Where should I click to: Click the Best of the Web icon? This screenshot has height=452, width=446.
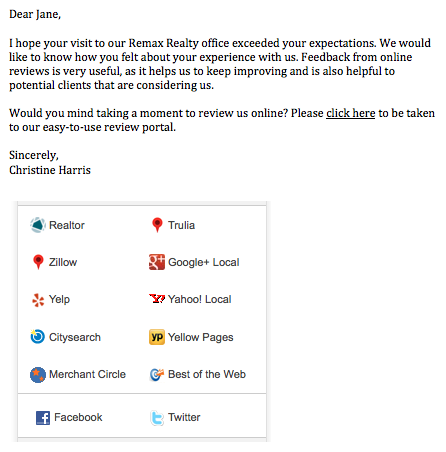pyautogui.click(x=157, y=375)
